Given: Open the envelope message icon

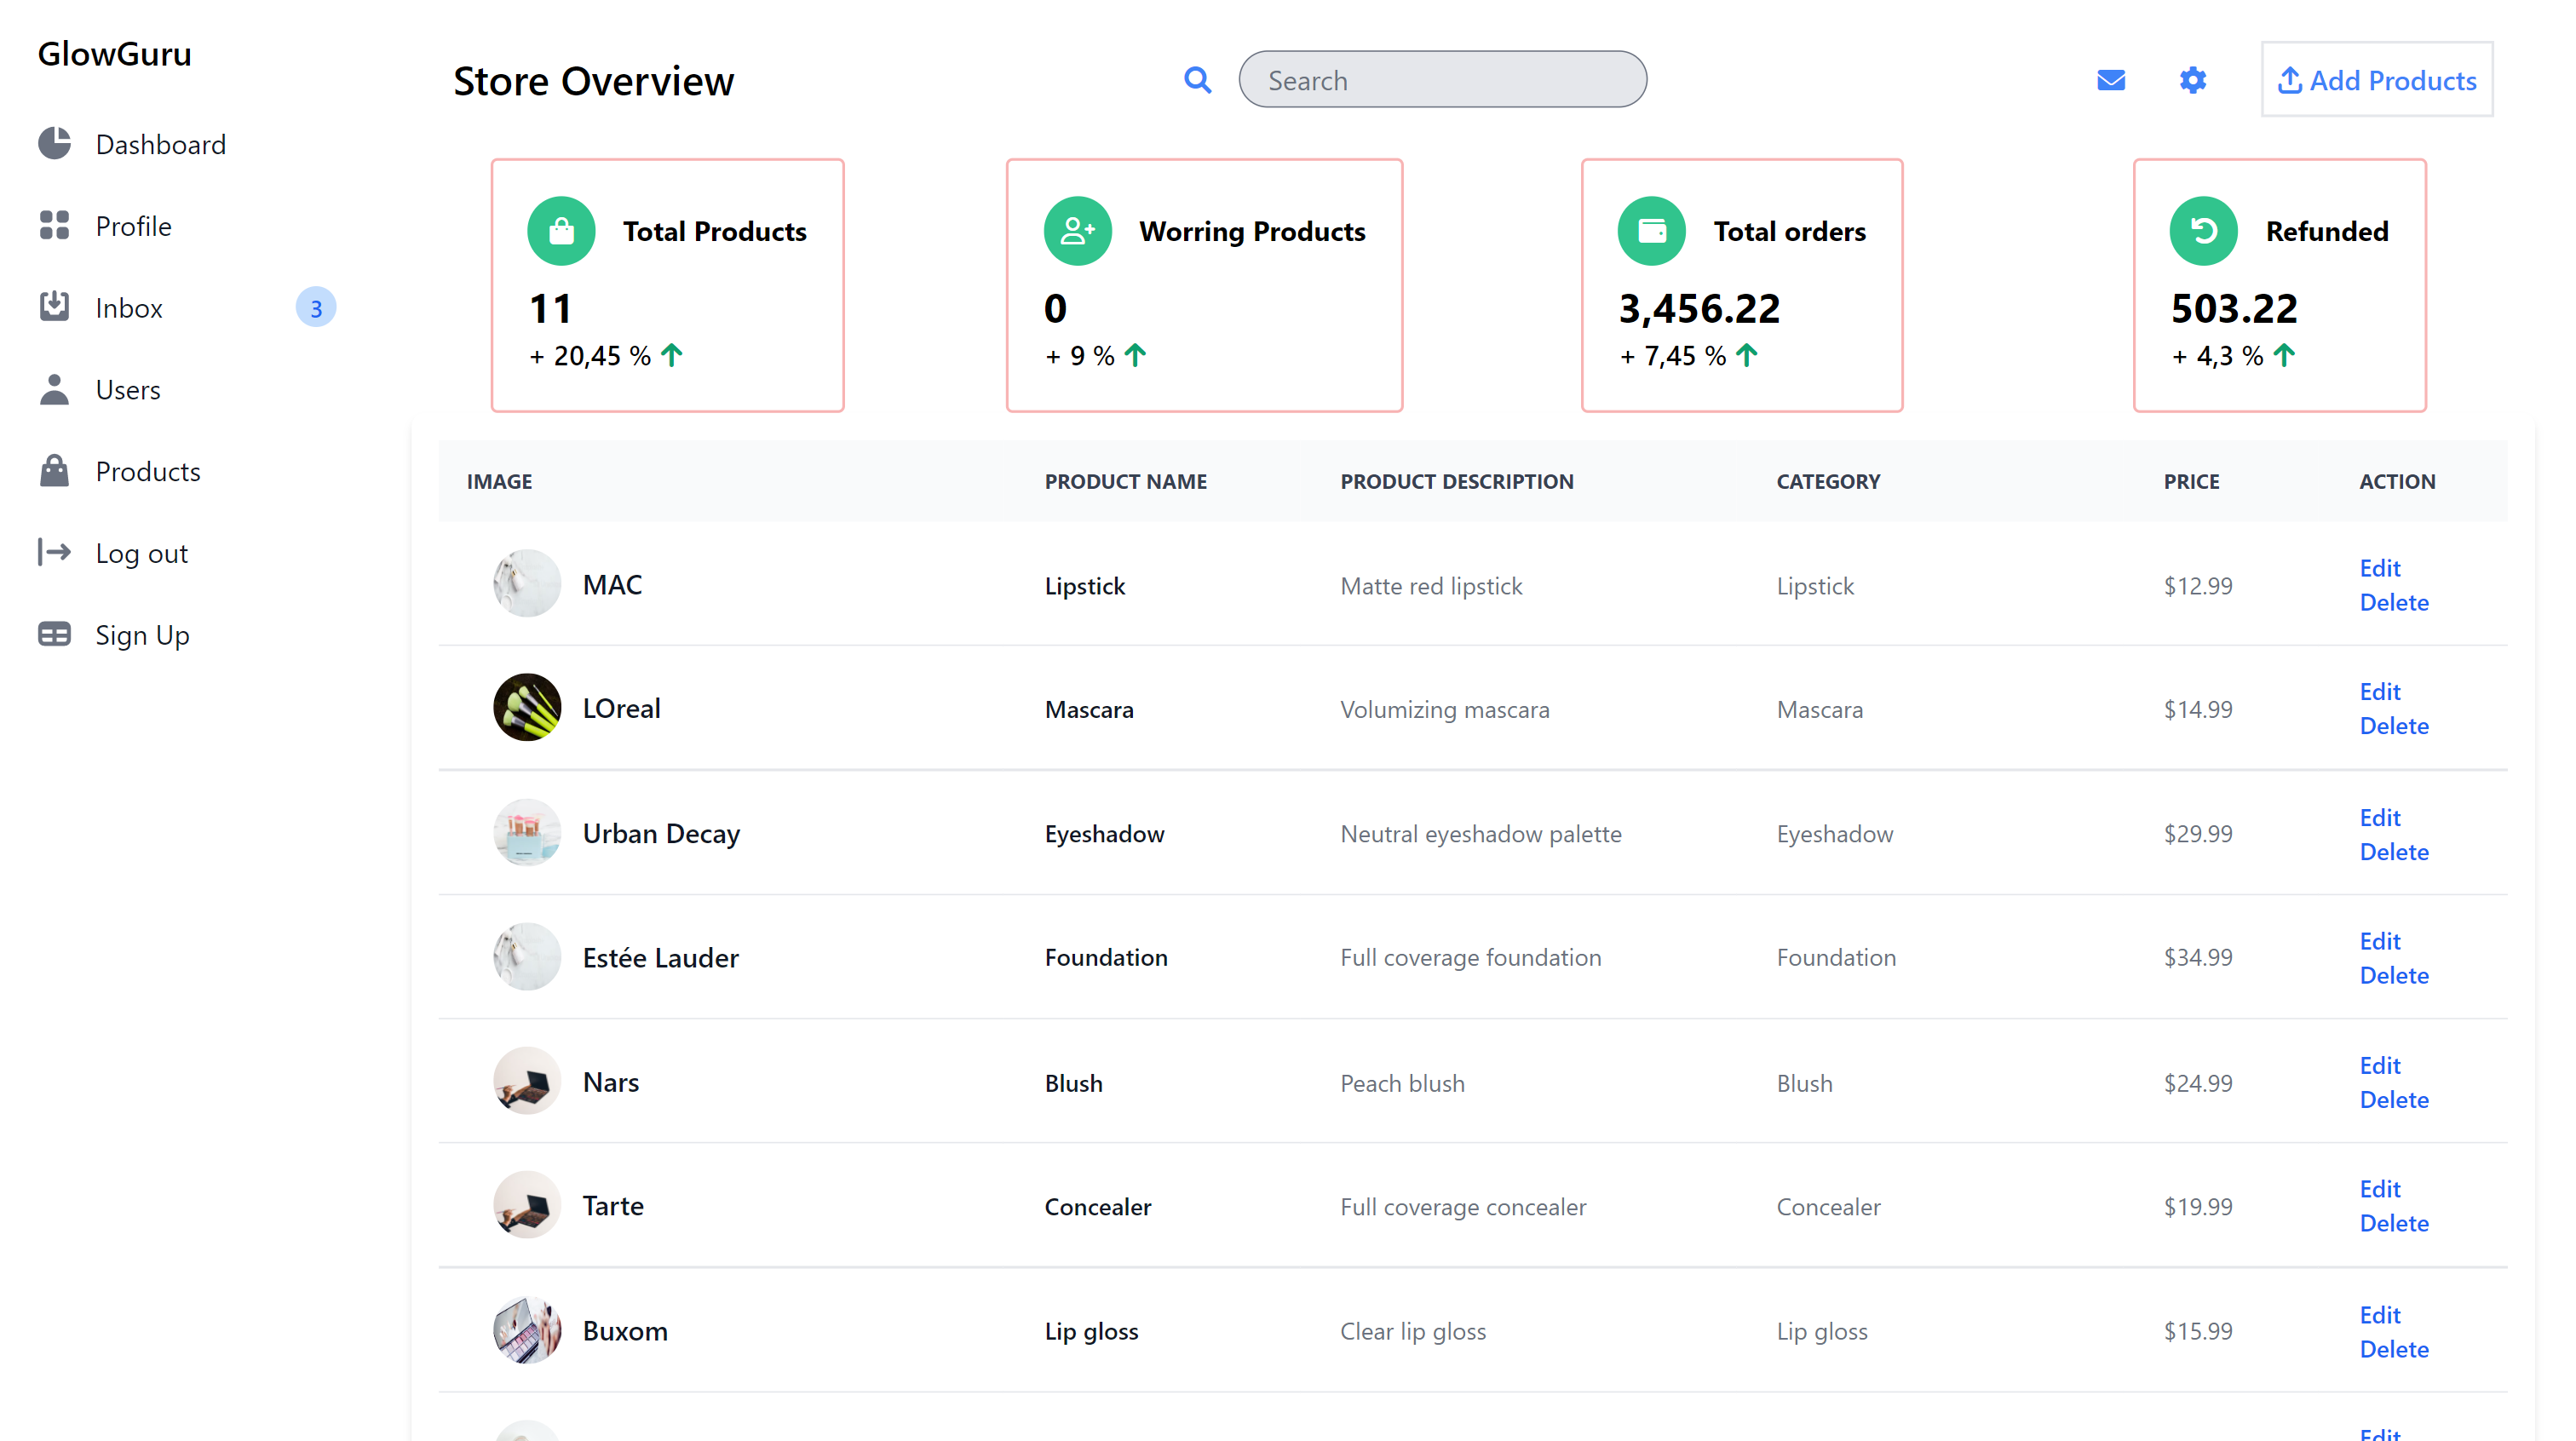Looking at the screenshot, I should click(x=2111, y=80).
